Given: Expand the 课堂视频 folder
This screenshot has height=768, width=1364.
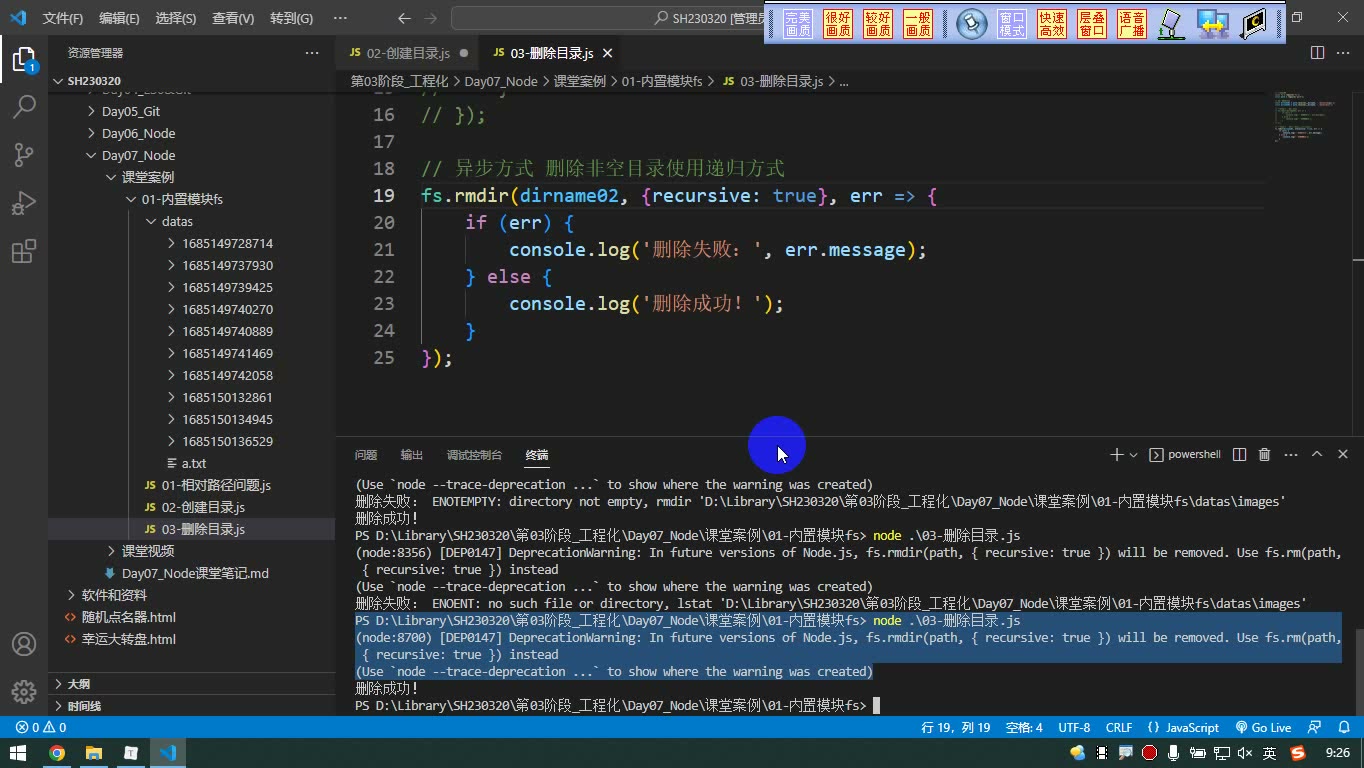Looking at the screenshot, I should tap(148, 551).
